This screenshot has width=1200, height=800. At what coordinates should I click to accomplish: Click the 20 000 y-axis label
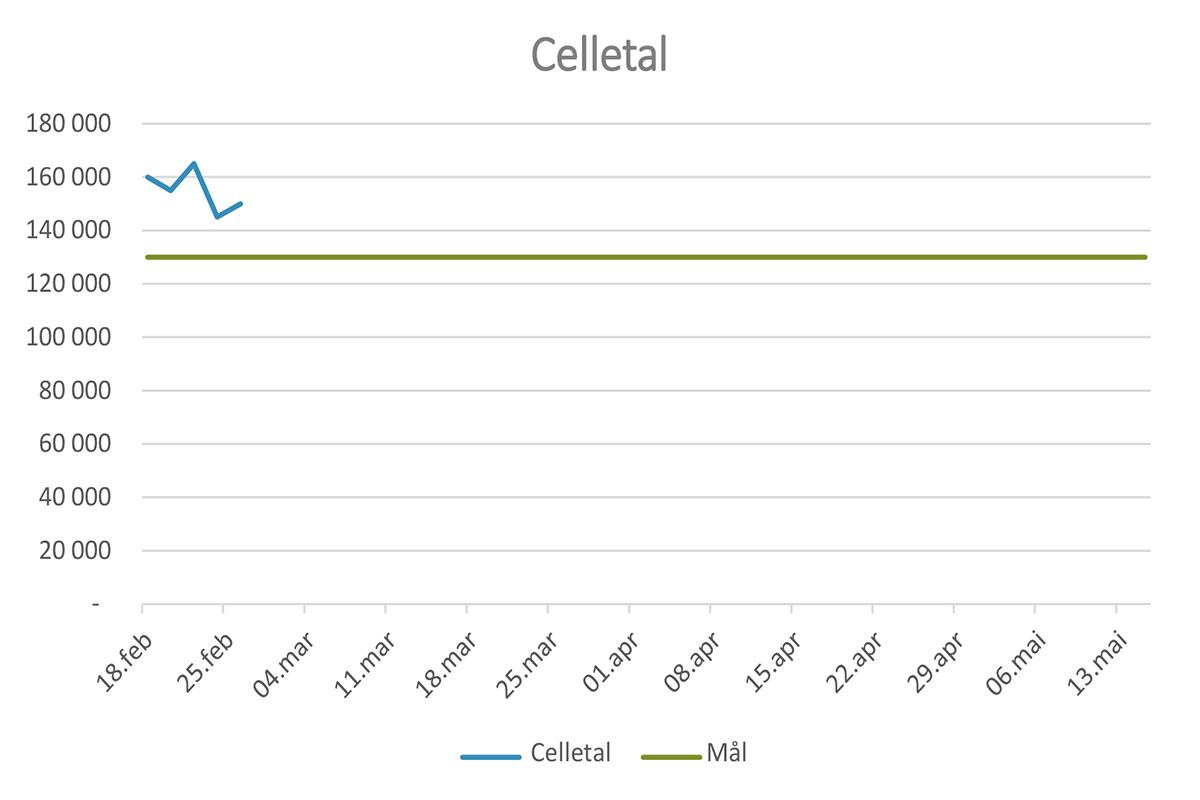coord(76,551)
